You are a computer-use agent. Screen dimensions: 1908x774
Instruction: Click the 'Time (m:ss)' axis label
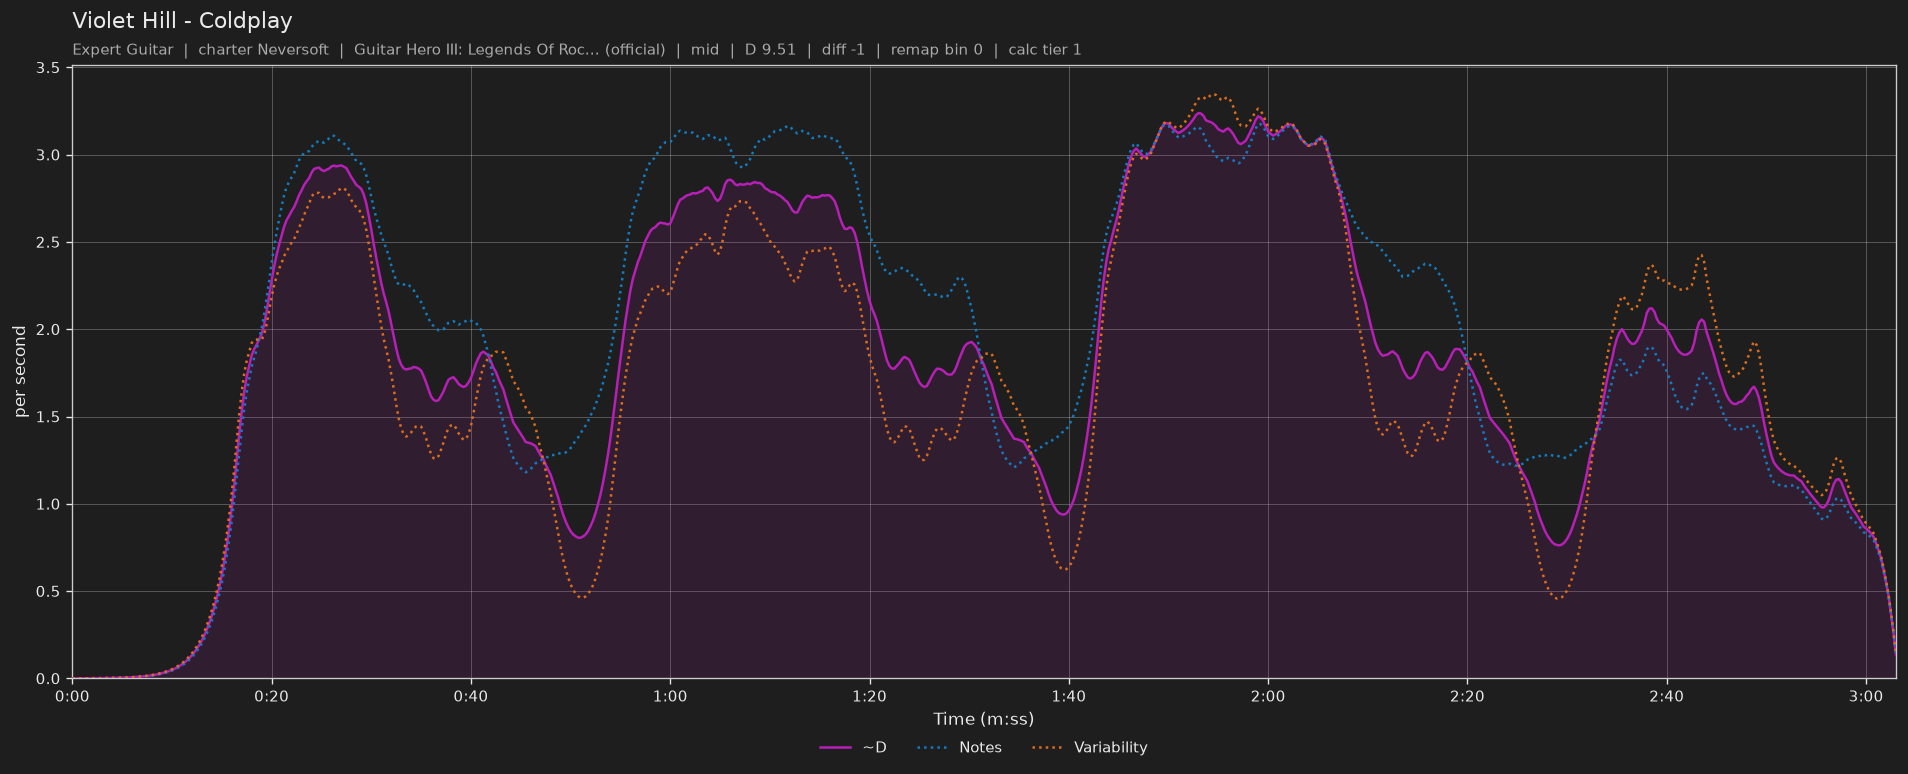click(x=983, y=719)
